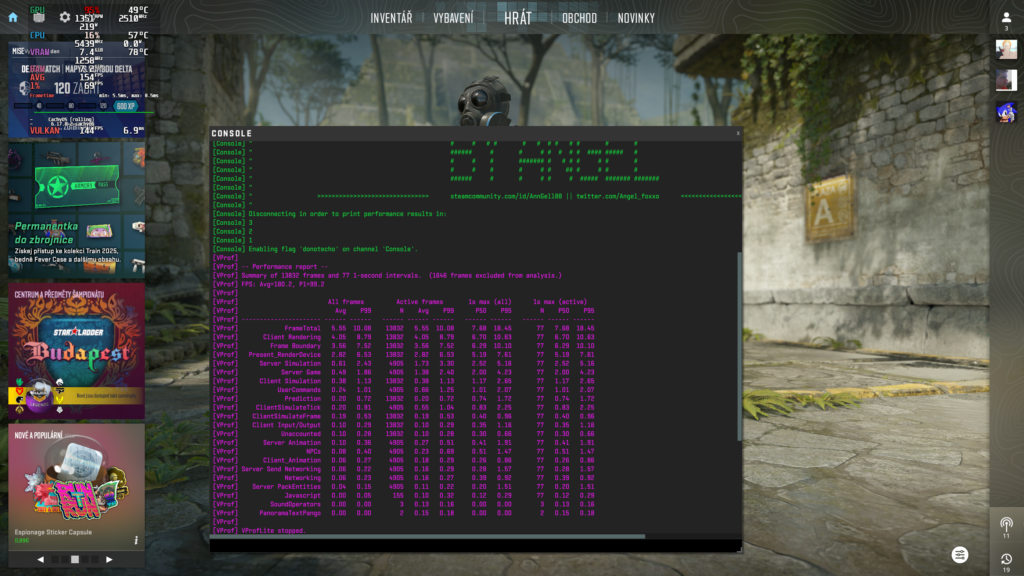Open the StarLadder Budapest championship banner
The width and height of the screenshot is (1024, 576).
coord(77,351)
